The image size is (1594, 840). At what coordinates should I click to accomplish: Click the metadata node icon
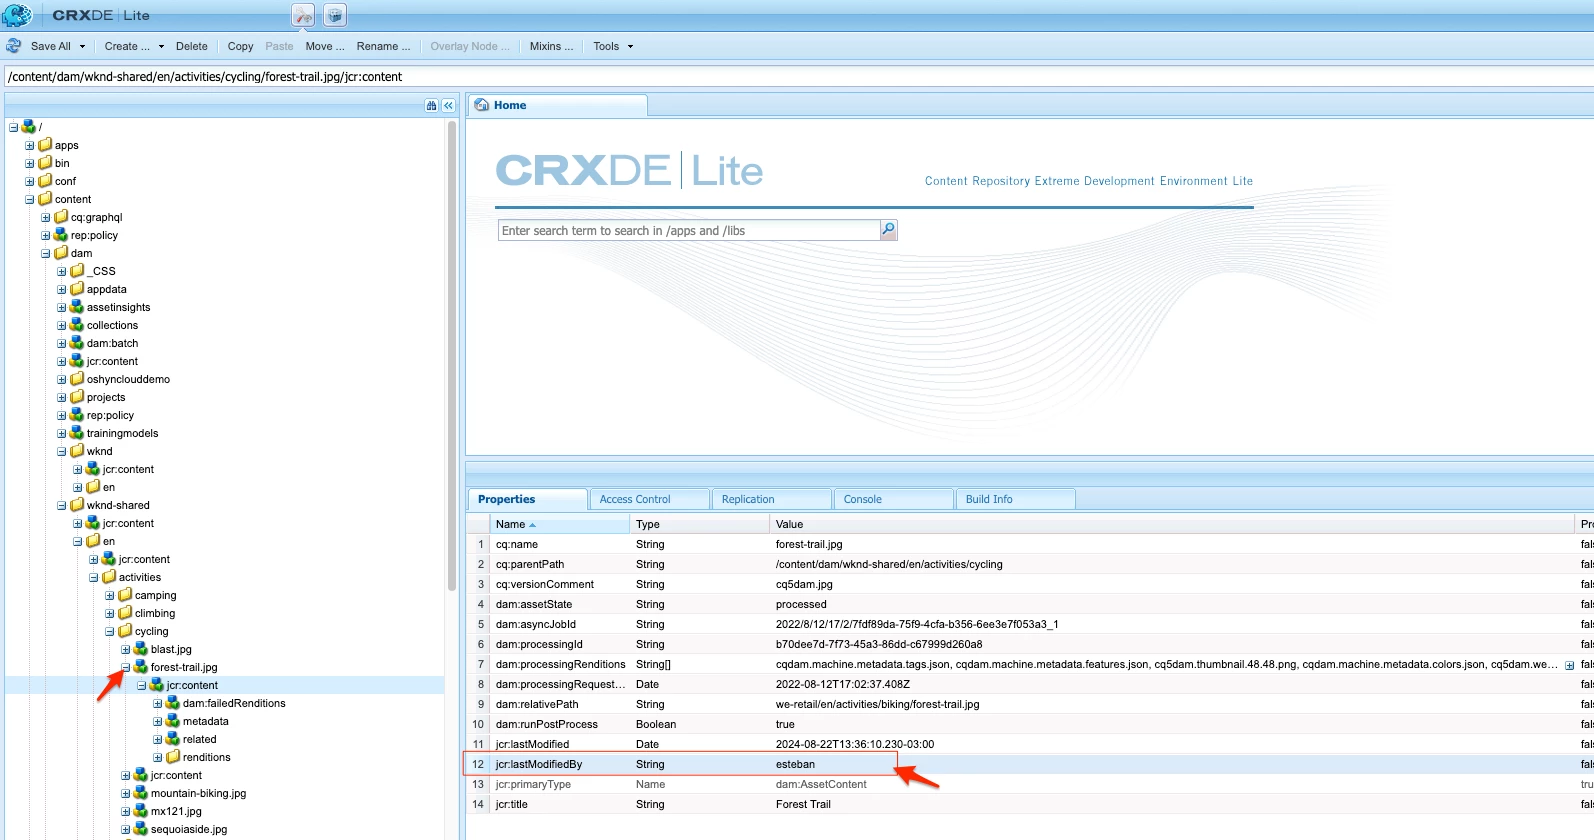click(x=173, y=721)
